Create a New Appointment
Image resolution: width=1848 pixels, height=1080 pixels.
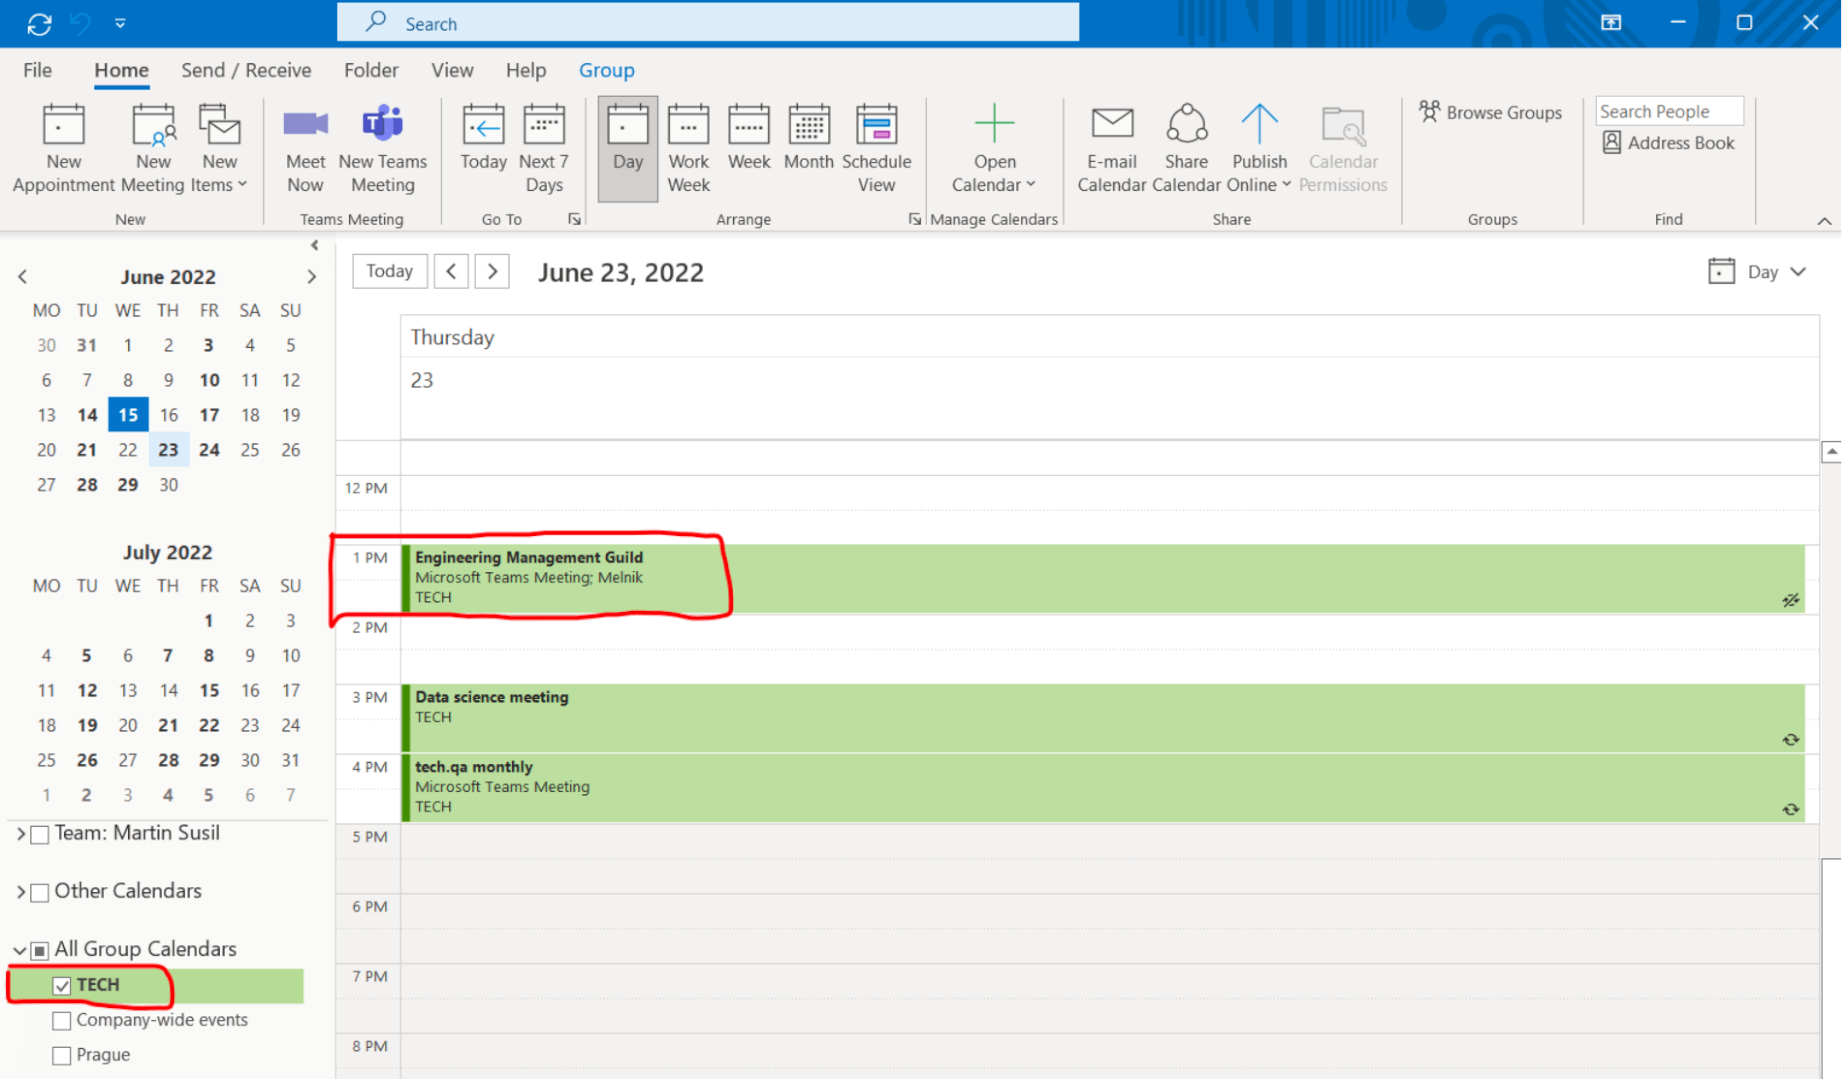tap(63, 146)
